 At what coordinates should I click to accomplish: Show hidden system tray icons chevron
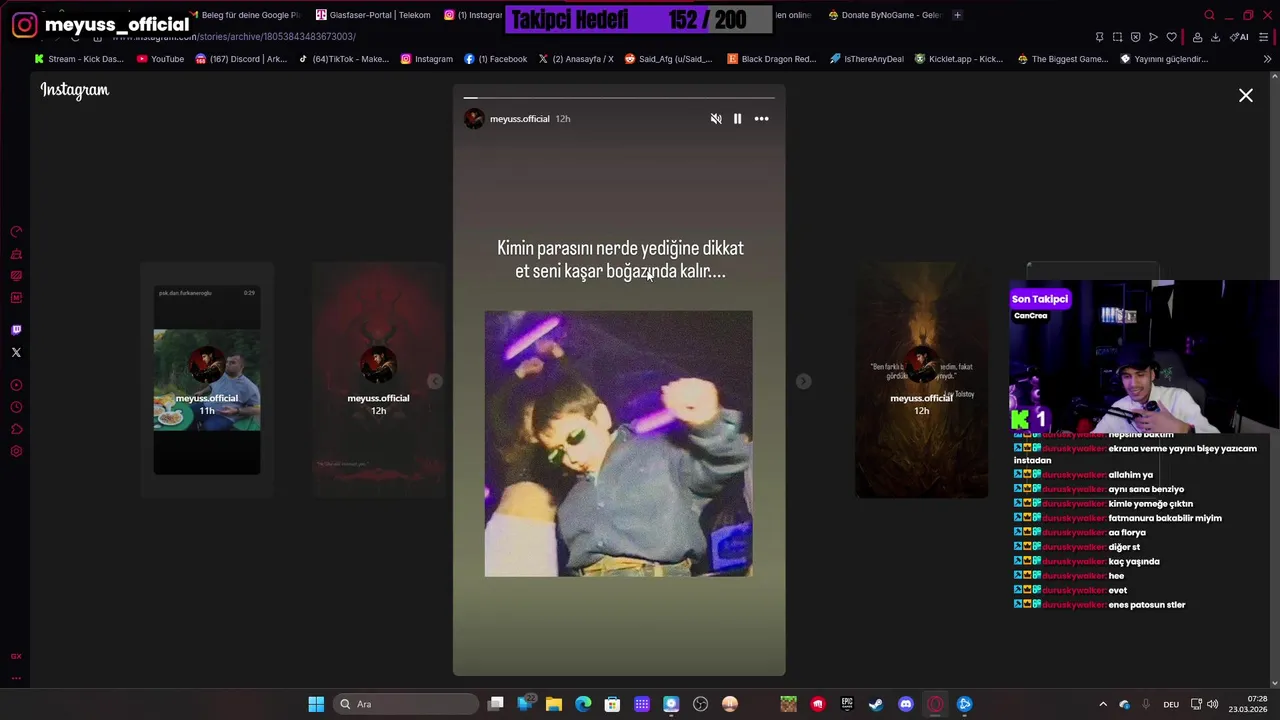[x=1103, y=704]
